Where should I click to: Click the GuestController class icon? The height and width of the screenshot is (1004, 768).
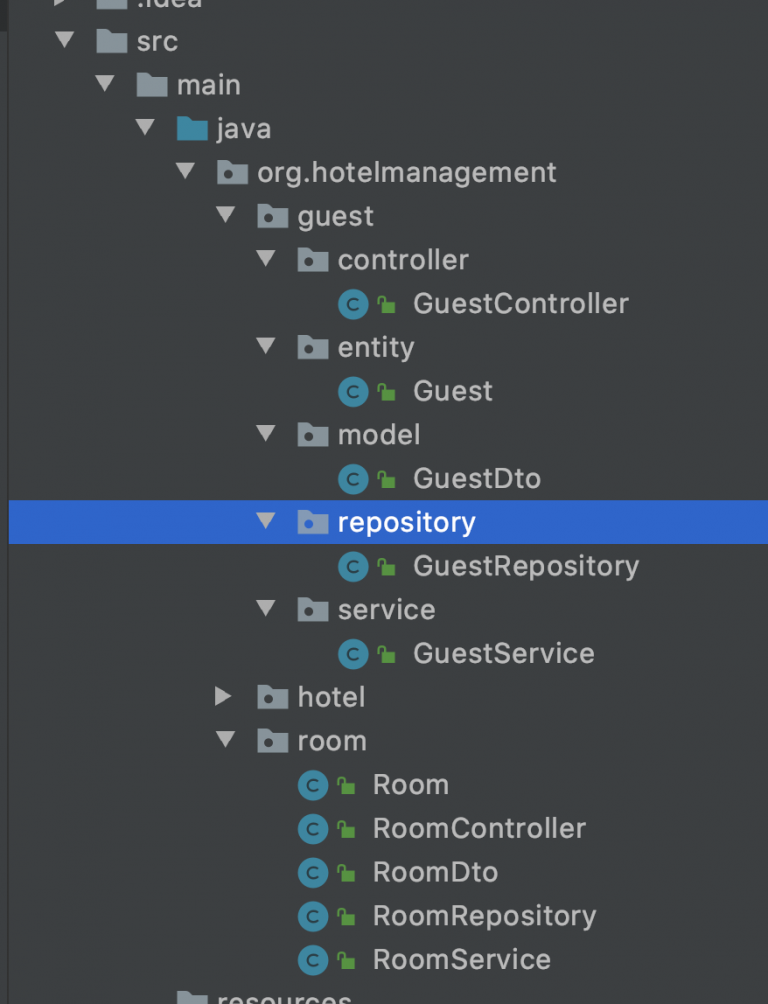[x=352, y=304]
